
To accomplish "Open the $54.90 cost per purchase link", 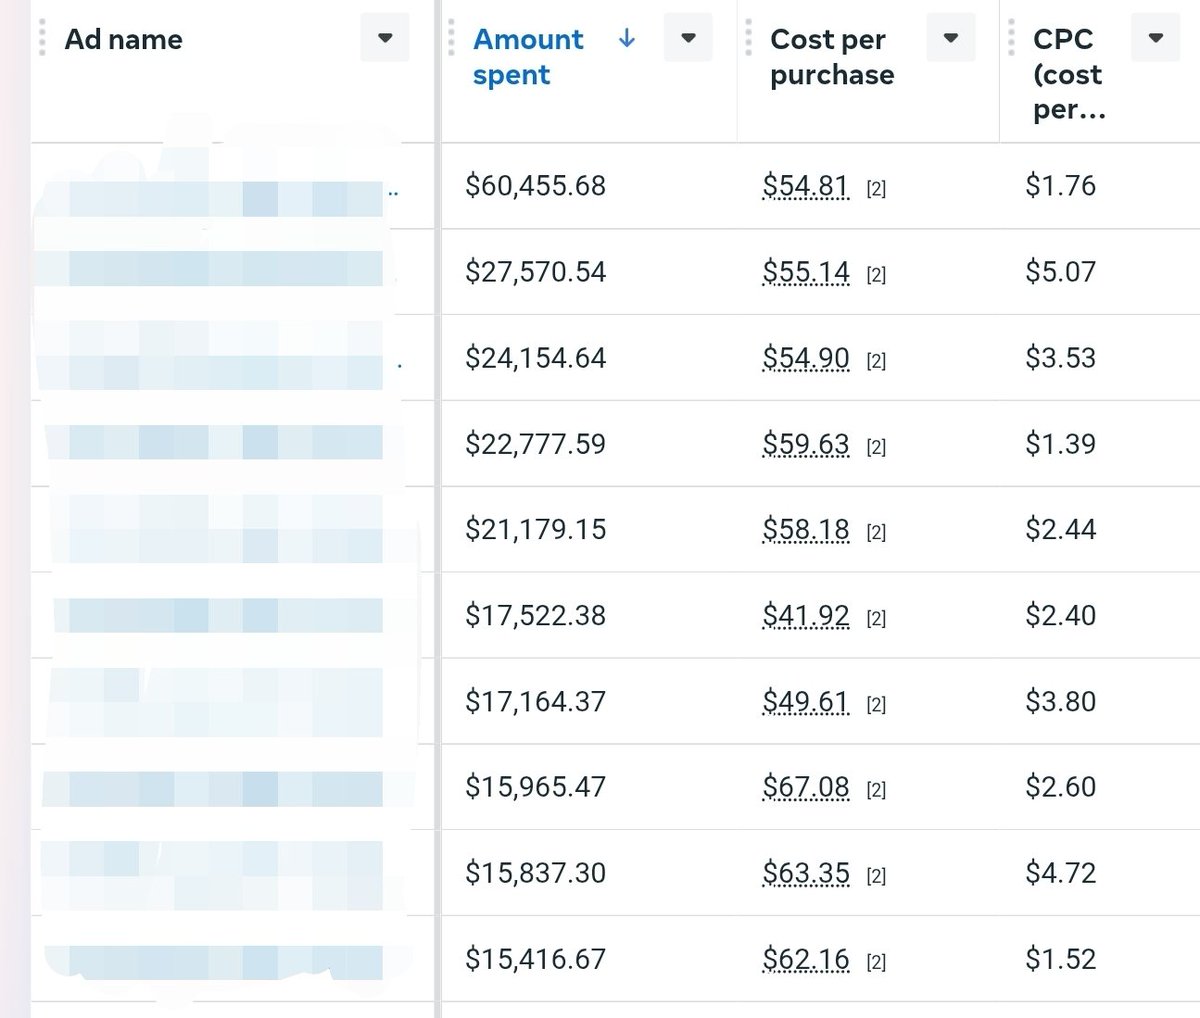I will (x=805, y=358).
